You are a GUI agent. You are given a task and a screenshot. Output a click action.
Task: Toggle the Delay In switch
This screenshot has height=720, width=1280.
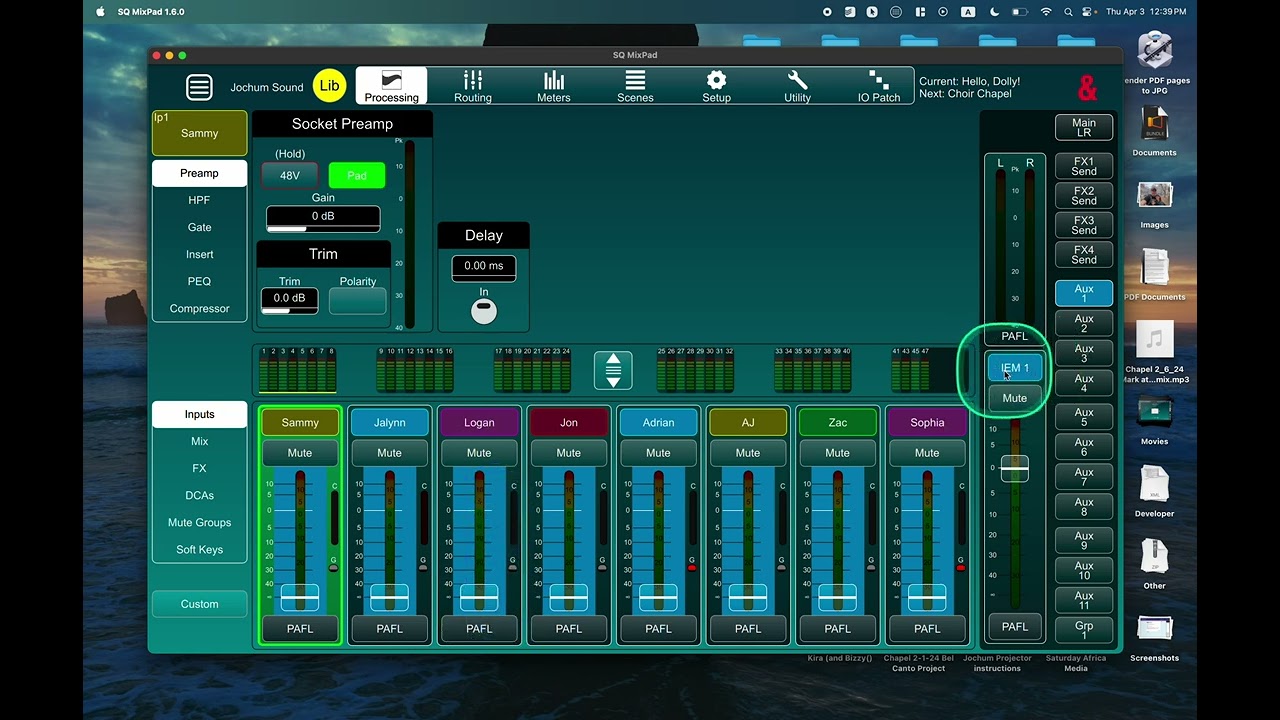coord(484,311)
